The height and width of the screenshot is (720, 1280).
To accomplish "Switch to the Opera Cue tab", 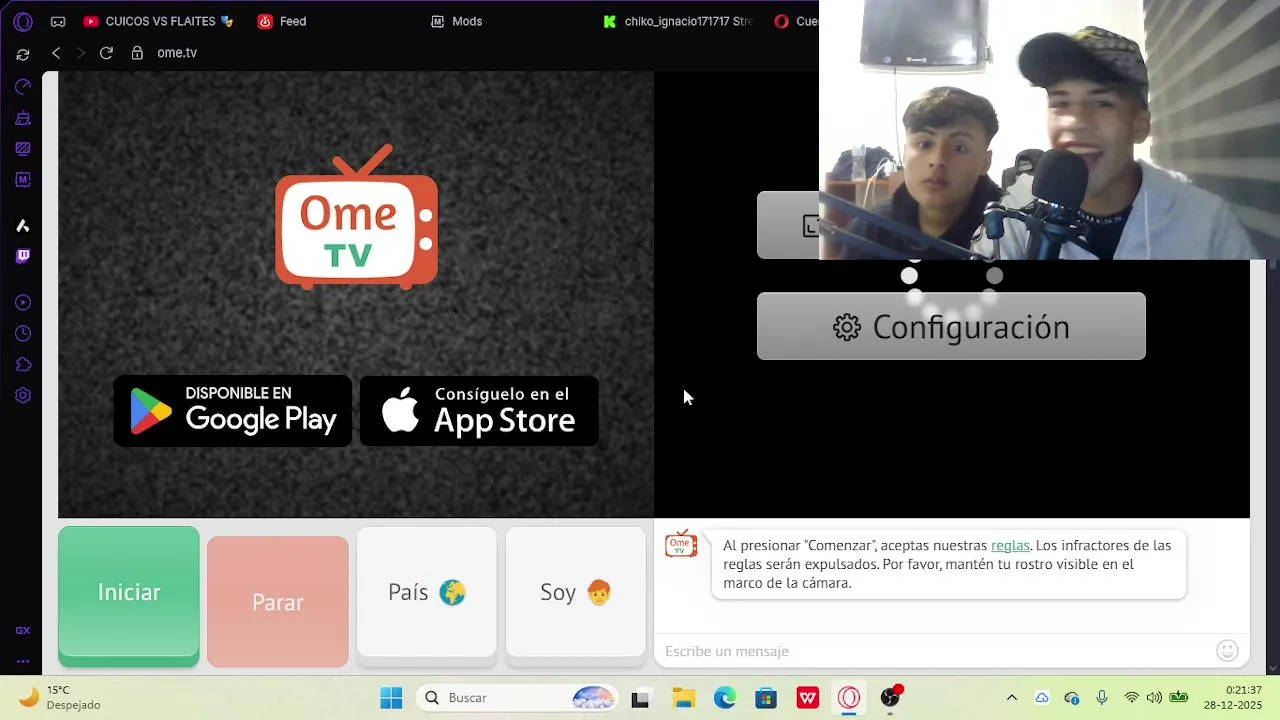I will 796,21.
